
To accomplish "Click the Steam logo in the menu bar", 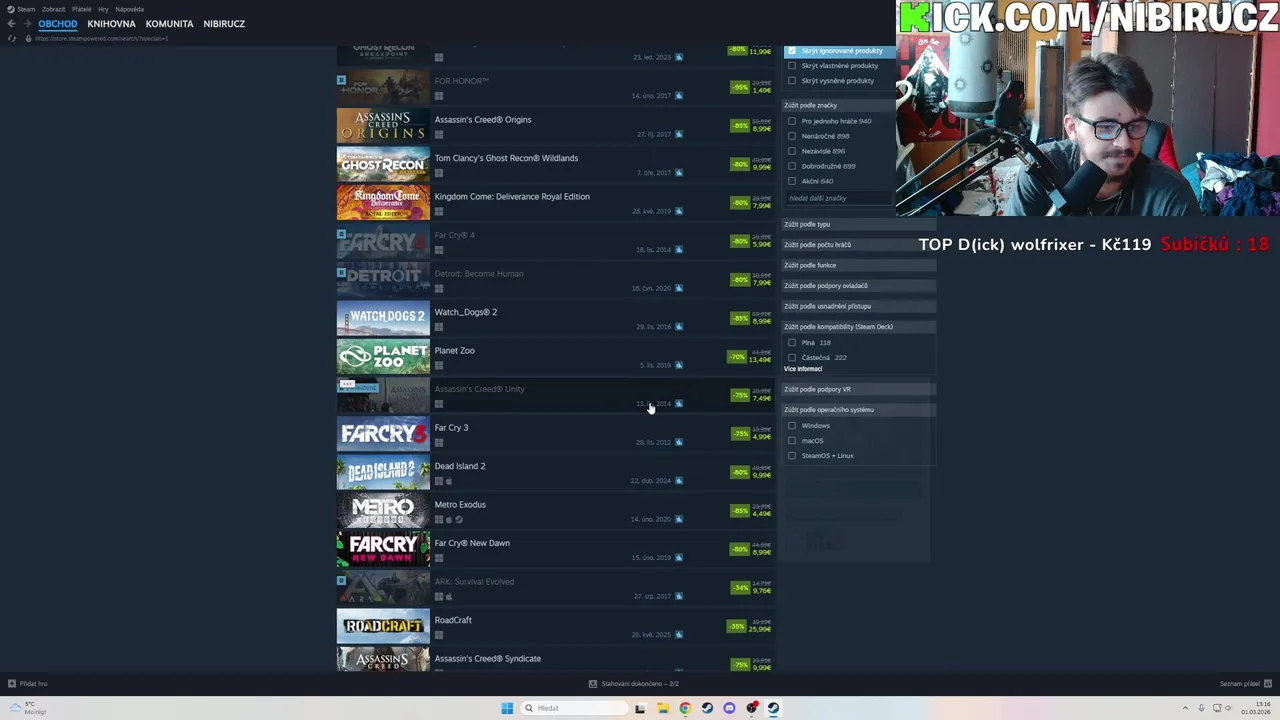I will click(11, 9).
